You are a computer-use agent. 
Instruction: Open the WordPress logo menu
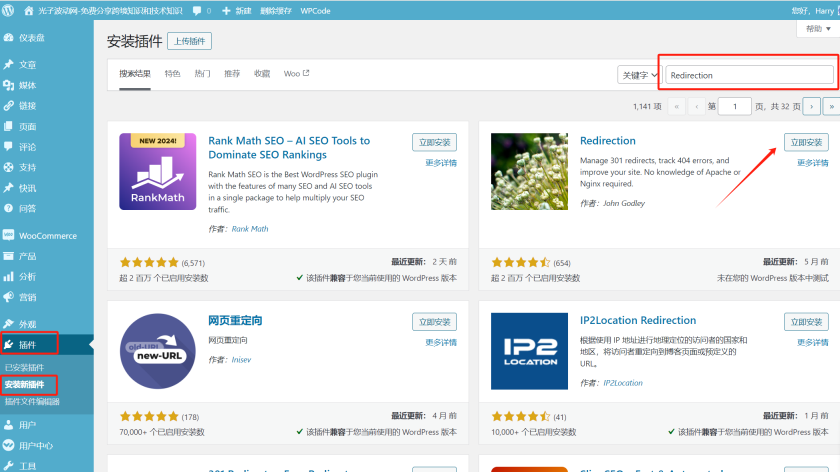(x=8, y=10)
